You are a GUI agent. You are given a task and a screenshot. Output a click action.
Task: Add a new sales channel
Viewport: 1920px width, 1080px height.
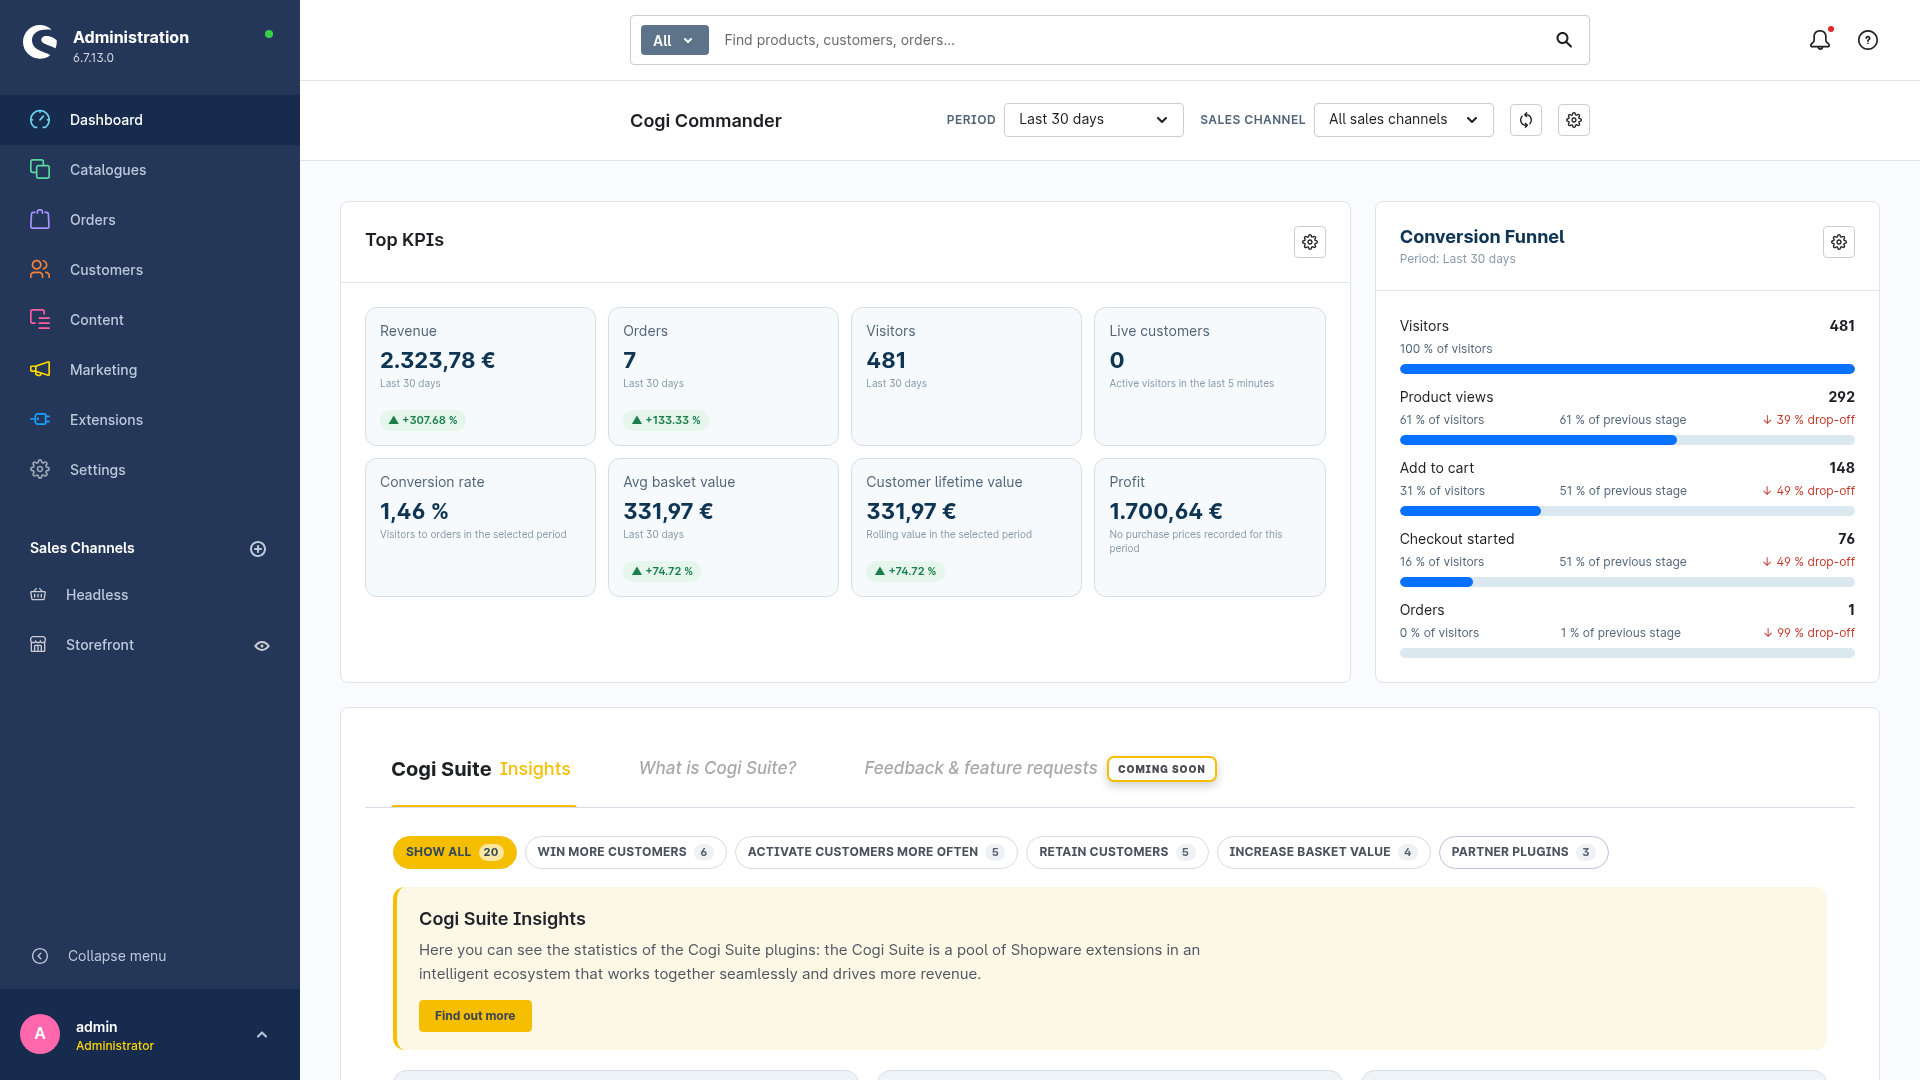point(258,549)
